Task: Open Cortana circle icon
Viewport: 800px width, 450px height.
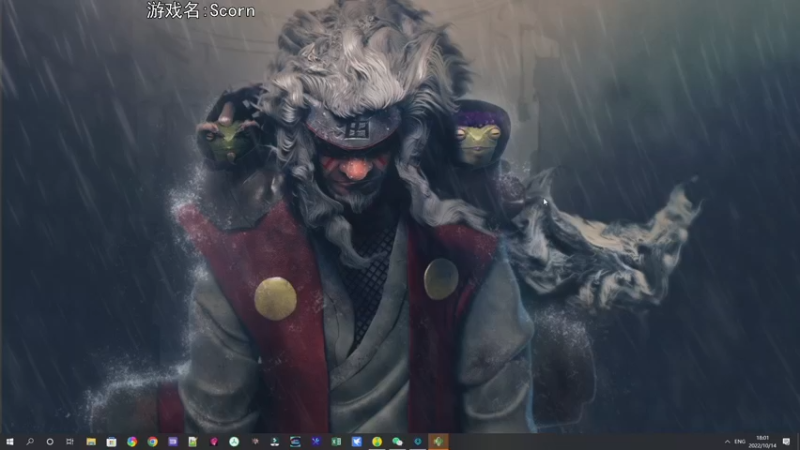Action: tap(50, 442)
